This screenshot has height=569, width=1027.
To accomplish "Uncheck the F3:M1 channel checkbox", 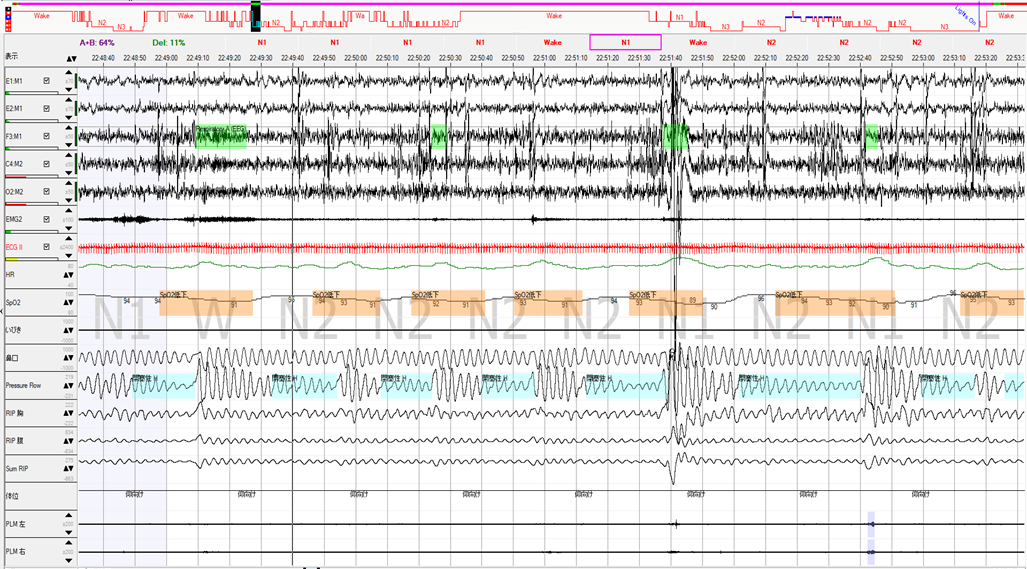I will [x=47, y=136].
